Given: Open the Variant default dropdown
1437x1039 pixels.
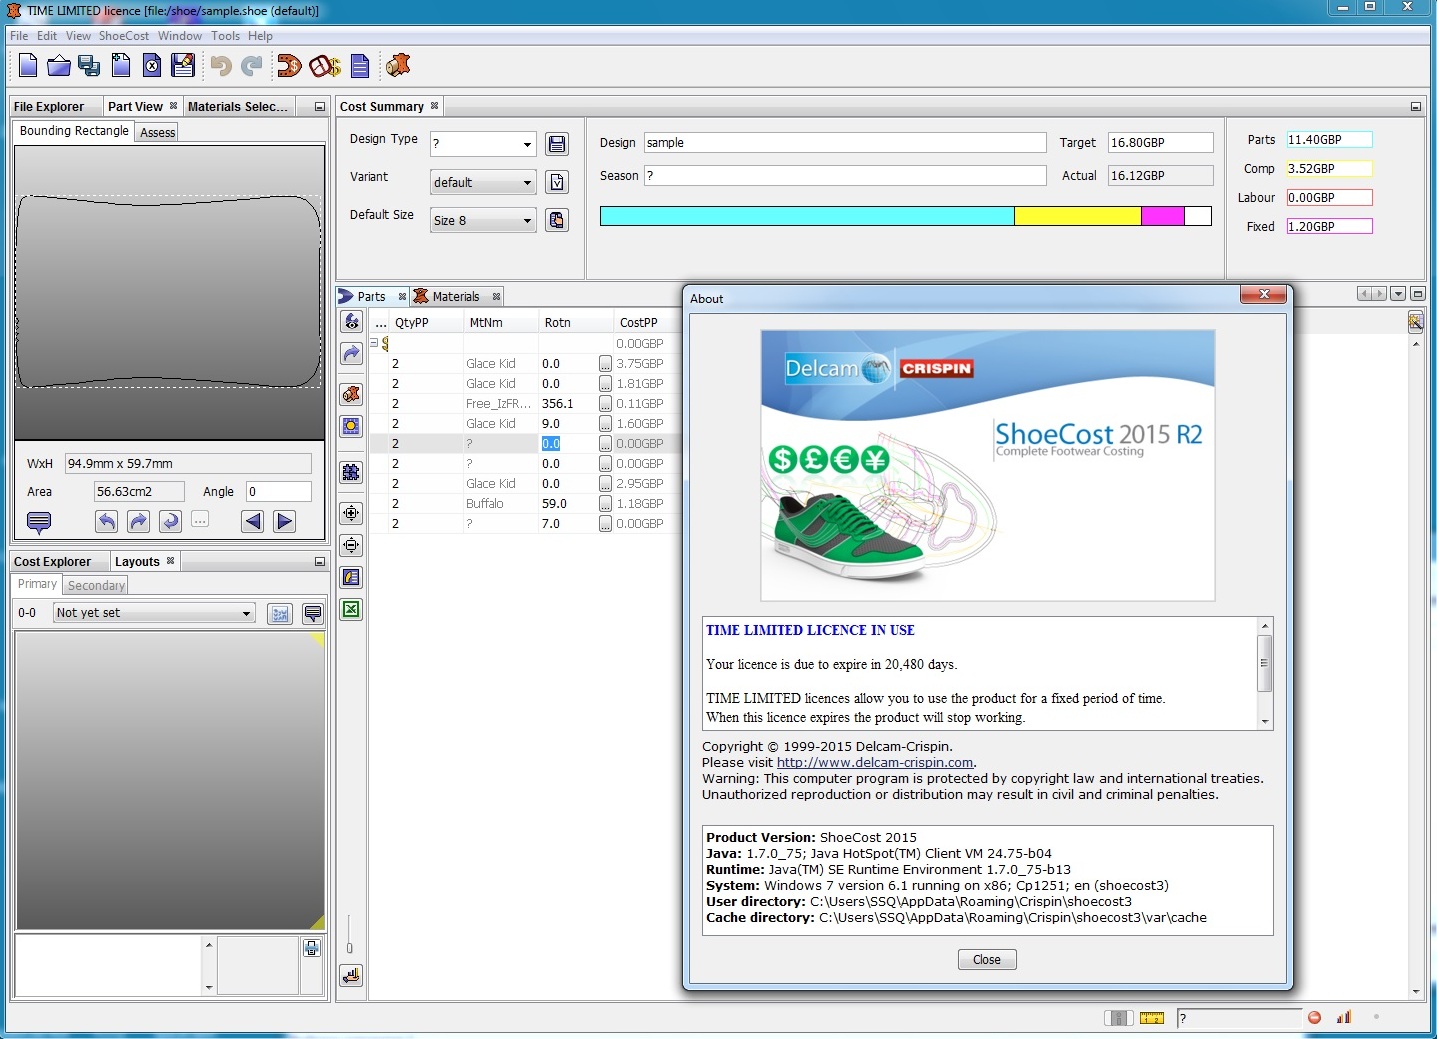Looking at the screenshot, I should point(527,182).
